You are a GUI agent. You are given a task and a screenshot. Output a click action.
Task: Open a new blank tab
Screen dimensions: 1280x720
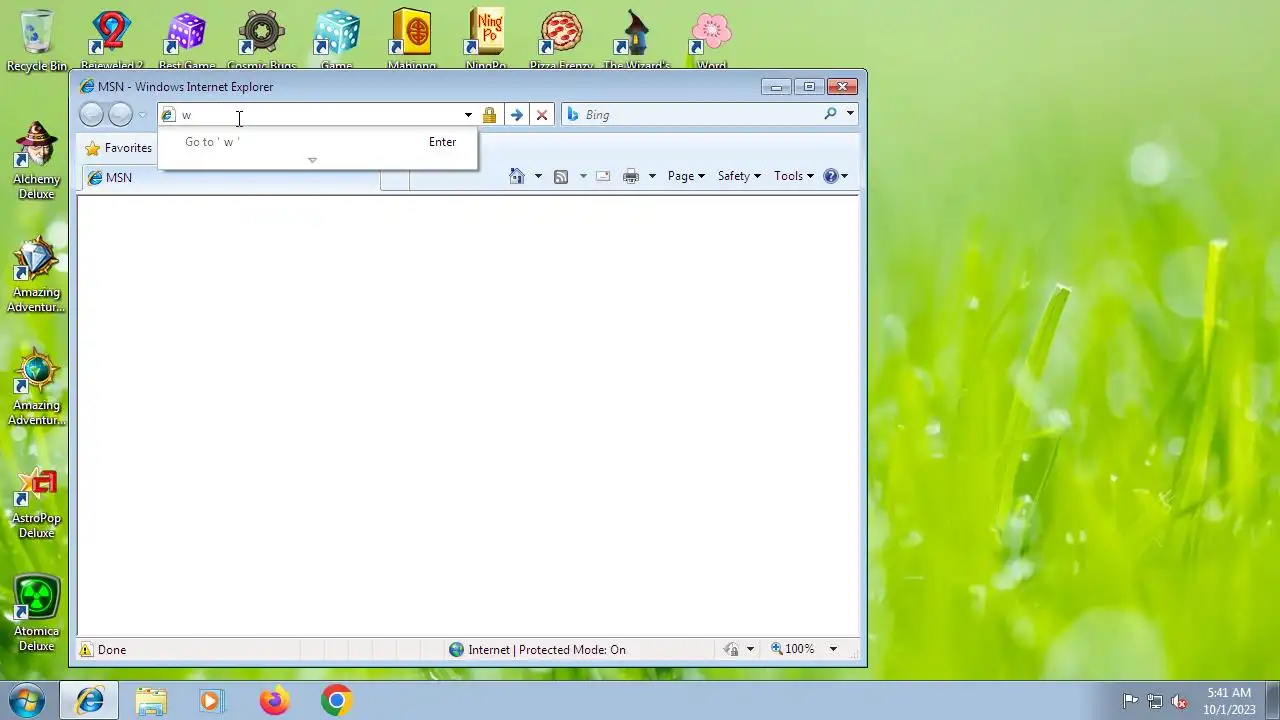click(395, 180)
